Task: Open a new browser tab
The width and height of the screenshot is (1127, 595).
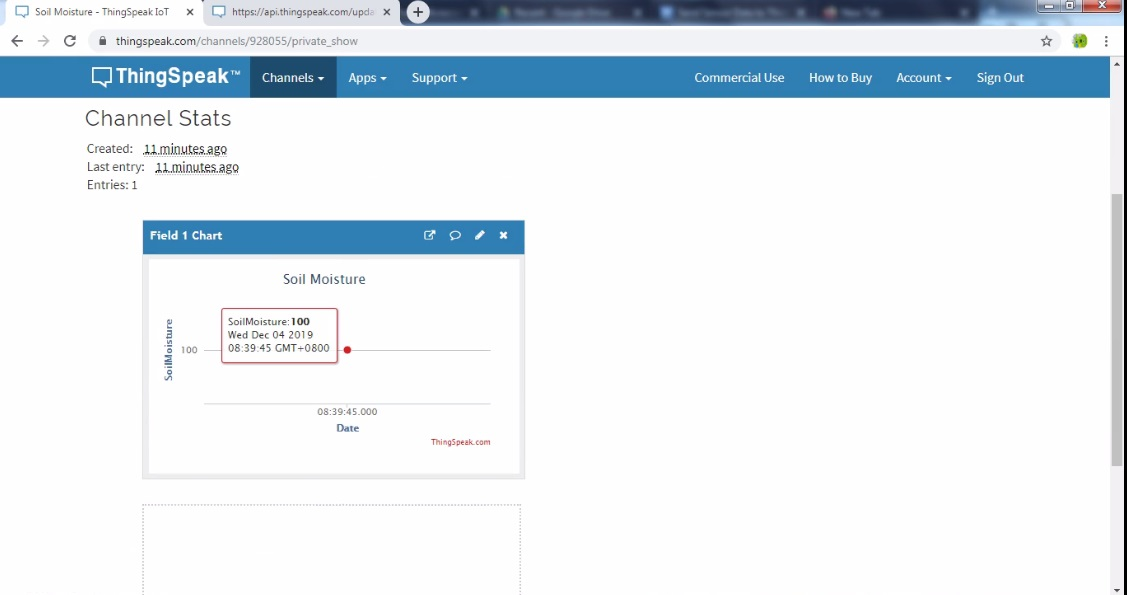Action: pos(418,12)
